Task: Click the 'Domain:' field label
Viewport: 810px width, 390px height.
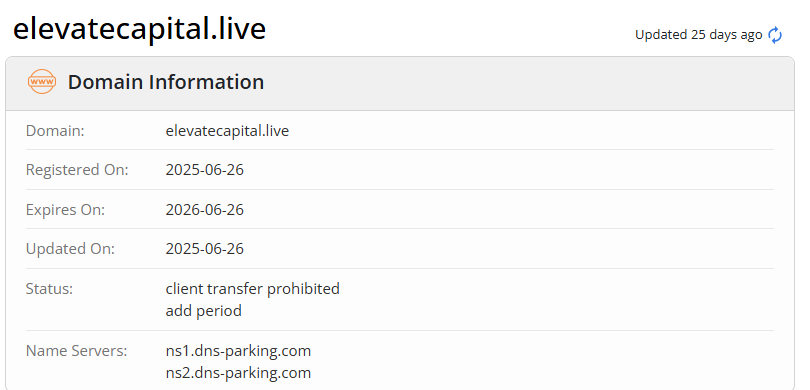Action: (55, 131)
